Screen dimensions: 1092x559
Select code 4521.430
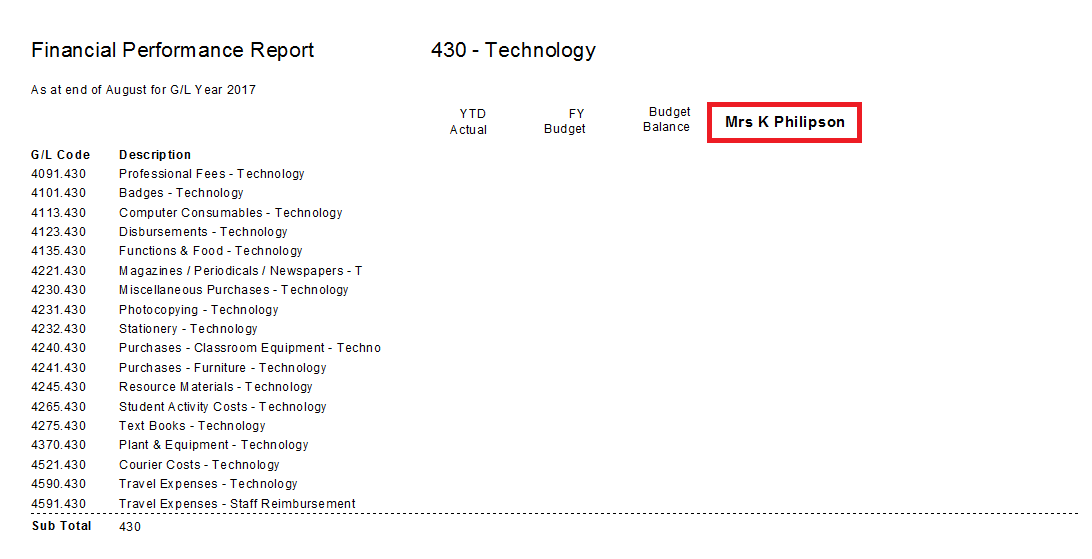click(58, 464)
